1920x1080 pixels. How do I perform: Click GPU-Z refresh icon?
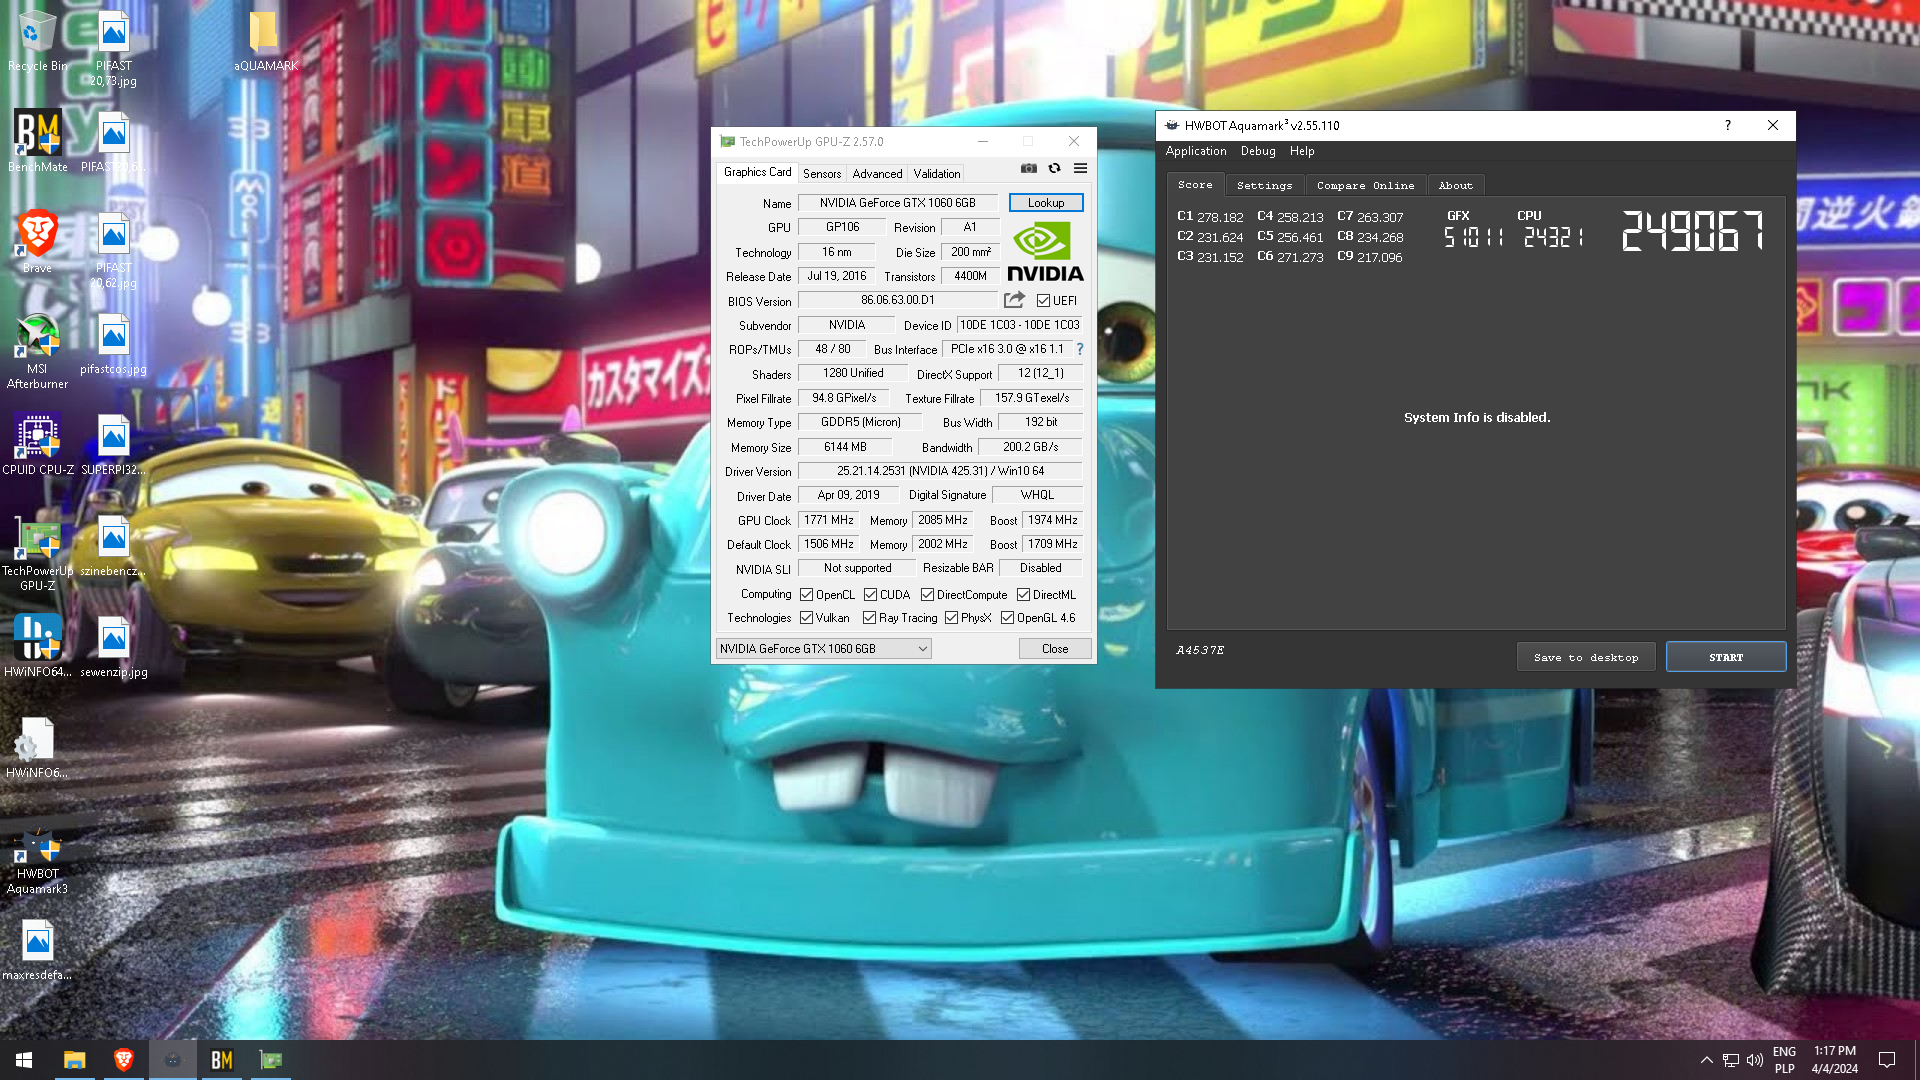click(x=1054, y=168)
